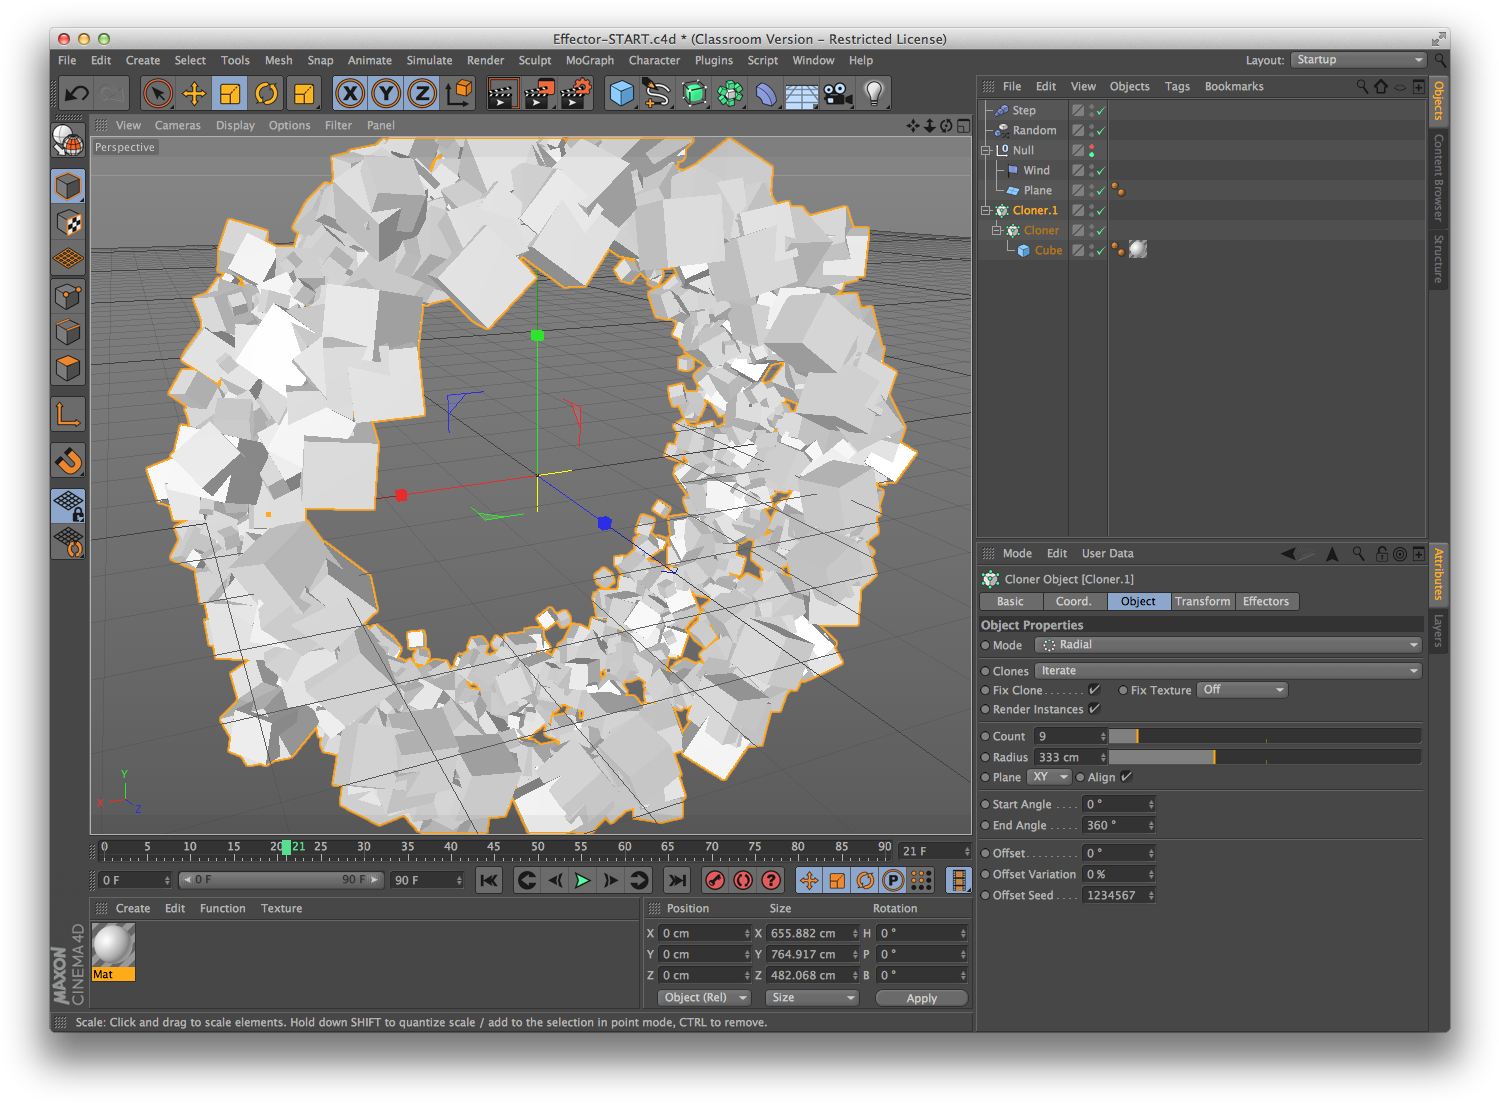Collapse the Cloner.1 tree item
Viewport: 1499px width, 1103px height.
click(x=986, y=211)
